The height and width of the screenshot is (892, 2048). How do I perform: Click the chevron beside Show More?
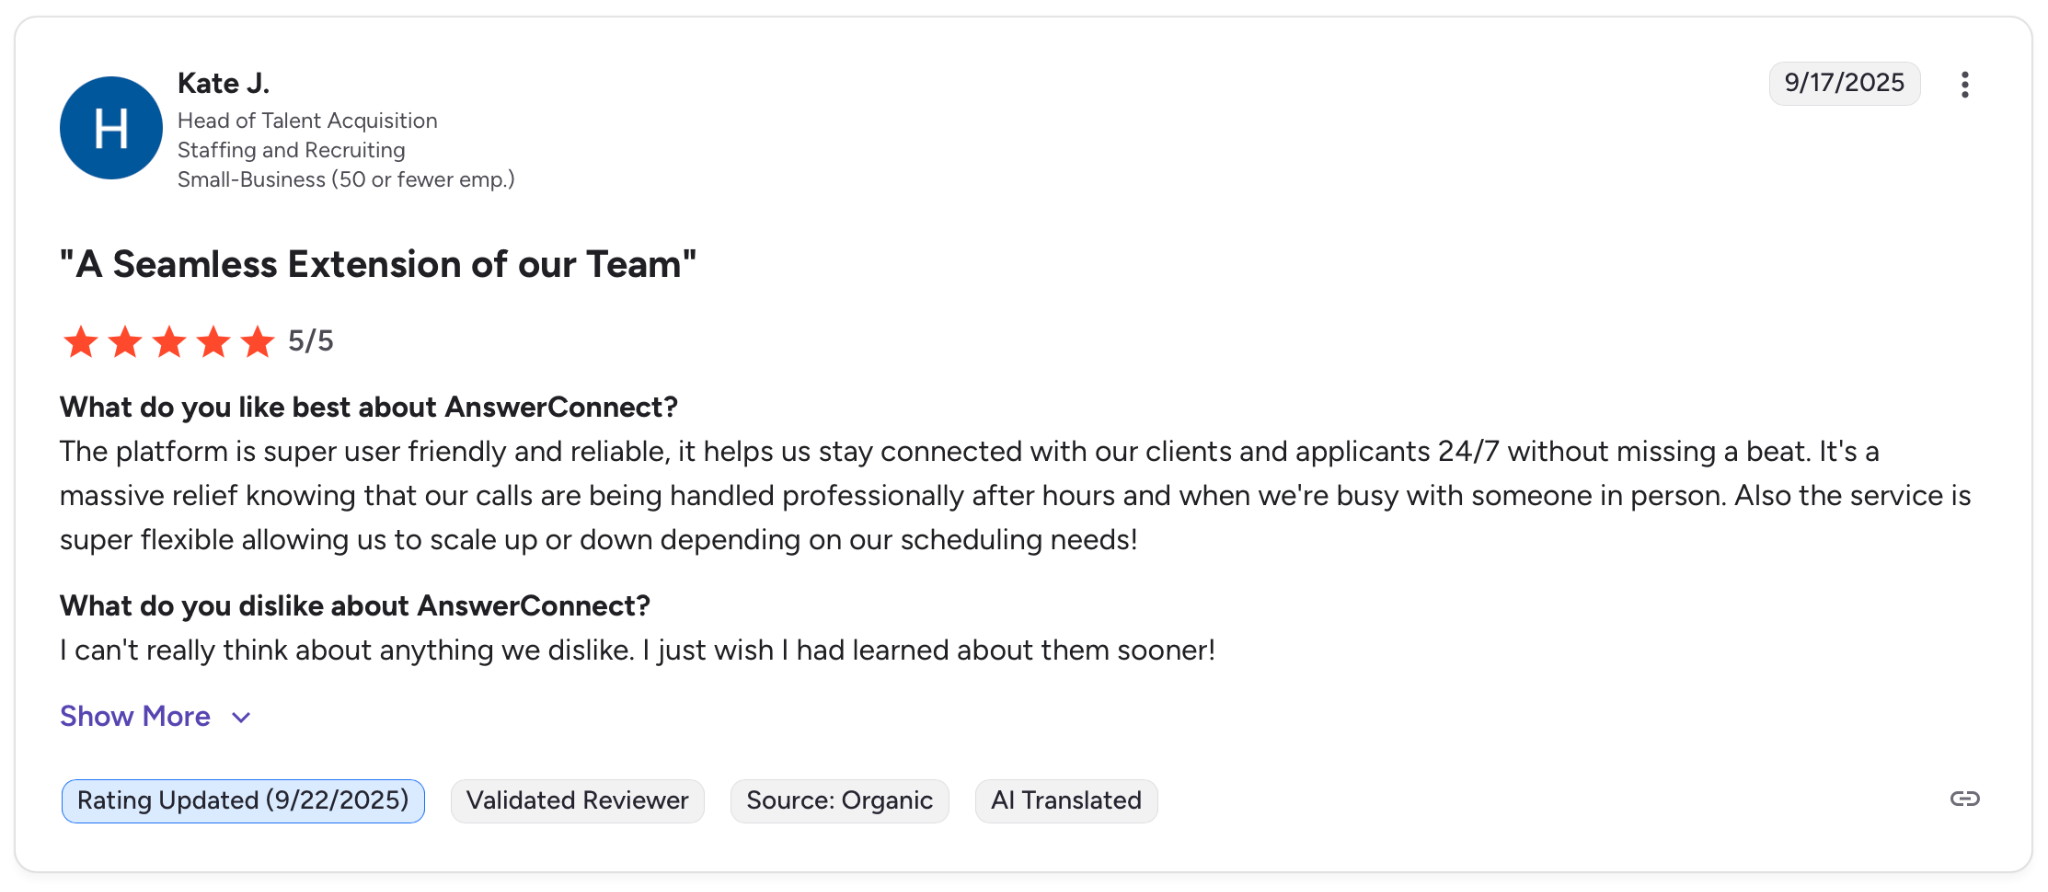point(241,717)
